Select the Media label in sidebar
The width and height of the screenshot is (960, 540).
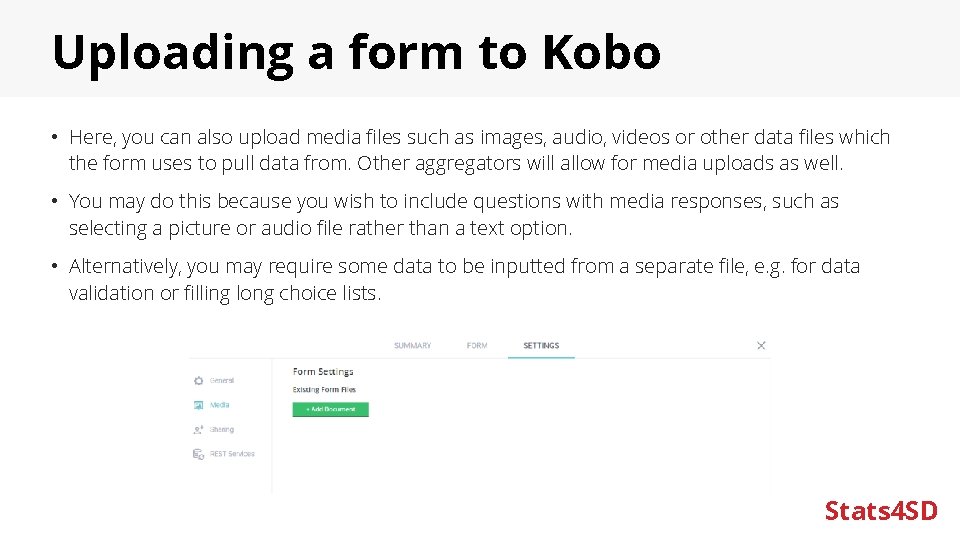click(220, 405)
